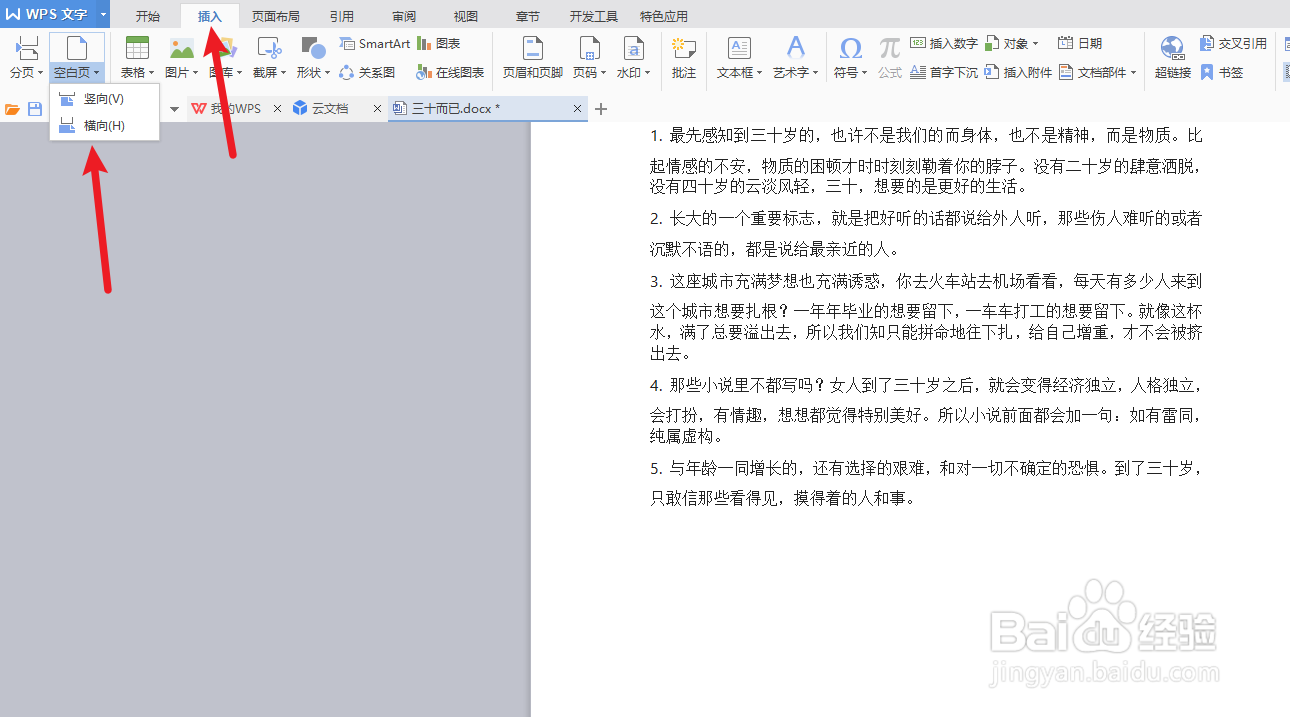This screenshot has height=717, width=1290.
Task: Insert a SmartArt graphic
Action: [375, 44]
